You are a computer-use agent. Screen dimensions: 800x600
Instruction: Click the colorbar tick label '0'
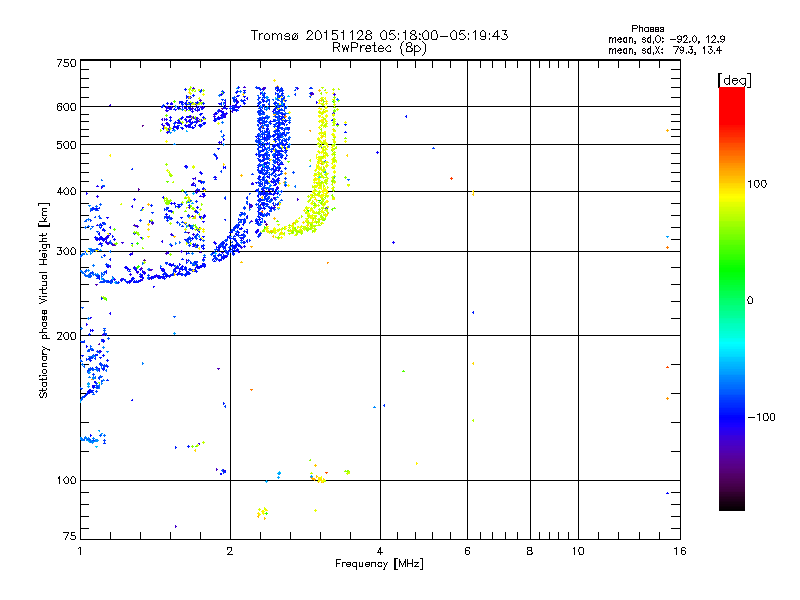(x=750, y=301)
